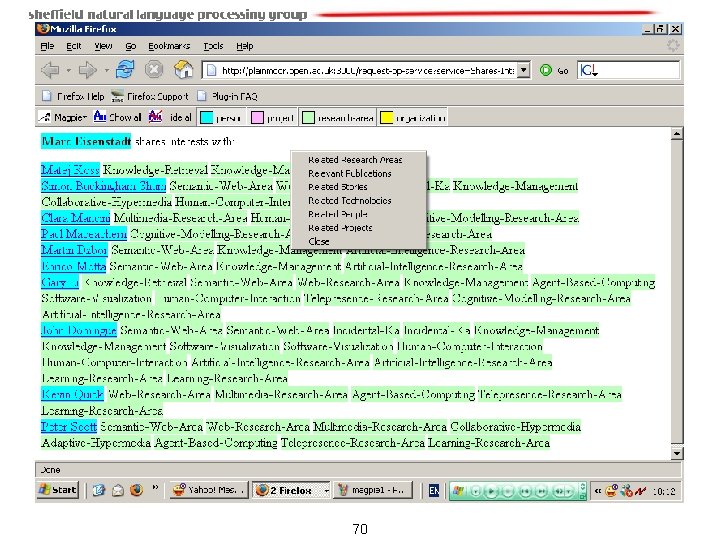The image size is (720, 540).
Task: Select Related Projects in context menu
Action: (340, 228)
